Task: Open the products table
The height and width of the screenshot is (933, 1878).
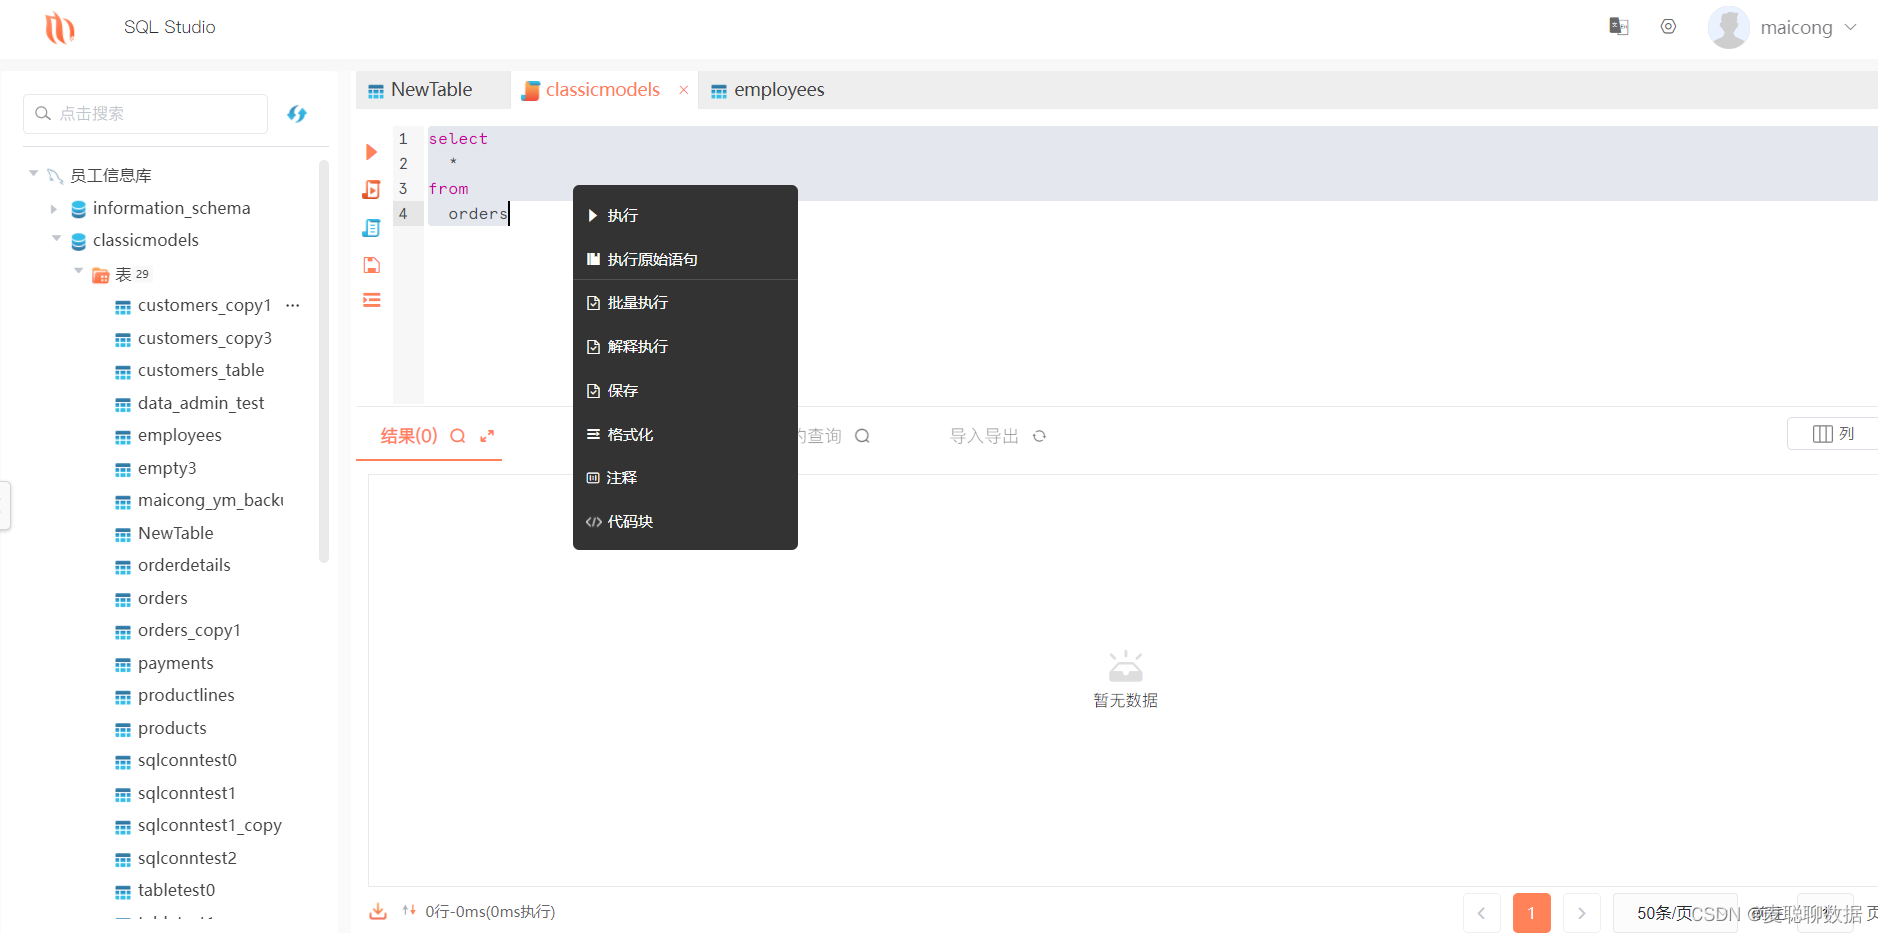Action: click(172, 728)
